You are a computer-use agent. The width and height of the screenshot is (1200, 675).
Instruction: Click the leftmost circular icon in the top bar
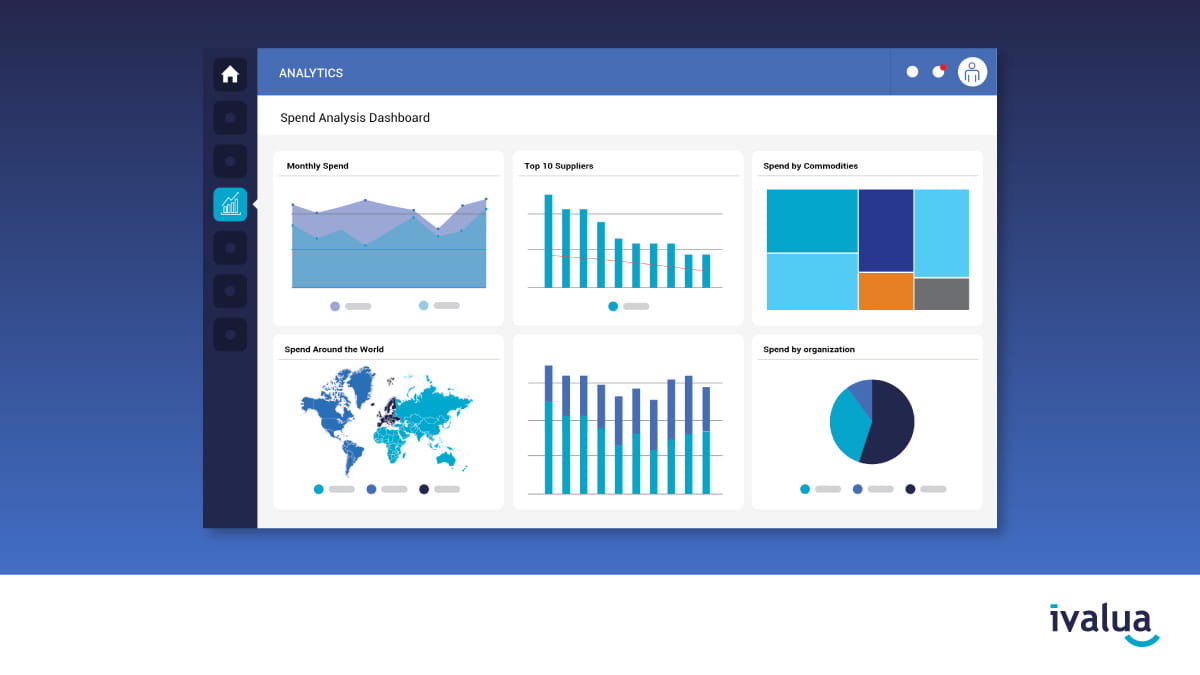click(x=911, y=71)
